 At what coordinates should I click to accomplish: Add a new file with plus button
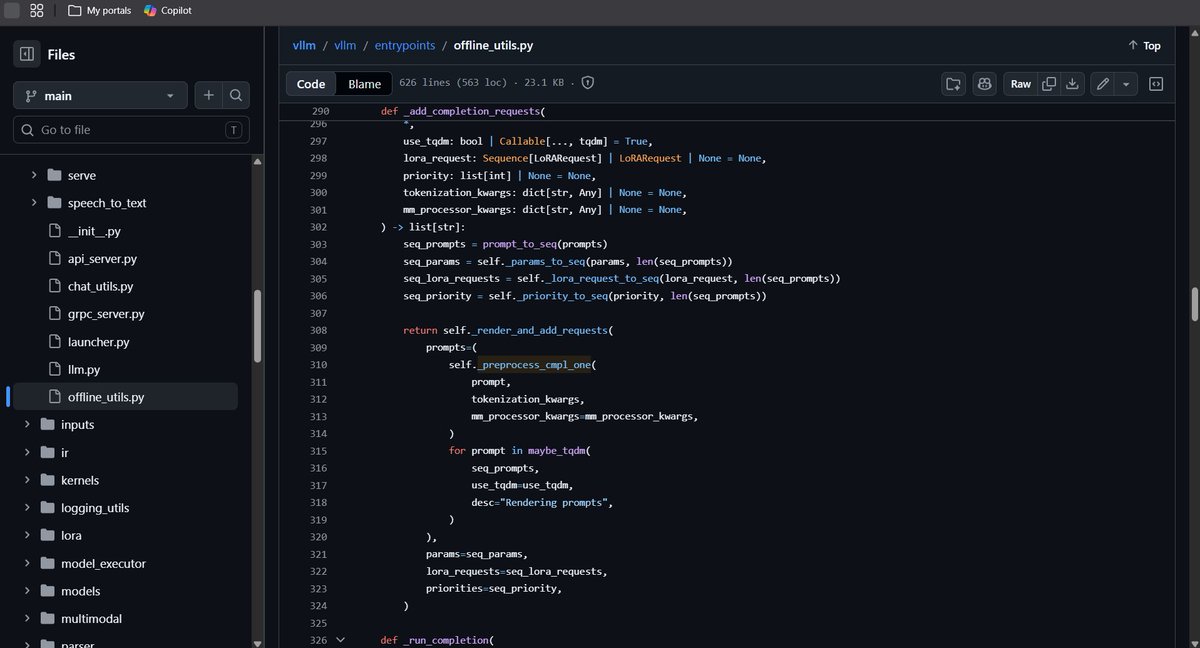pos(208,95)
